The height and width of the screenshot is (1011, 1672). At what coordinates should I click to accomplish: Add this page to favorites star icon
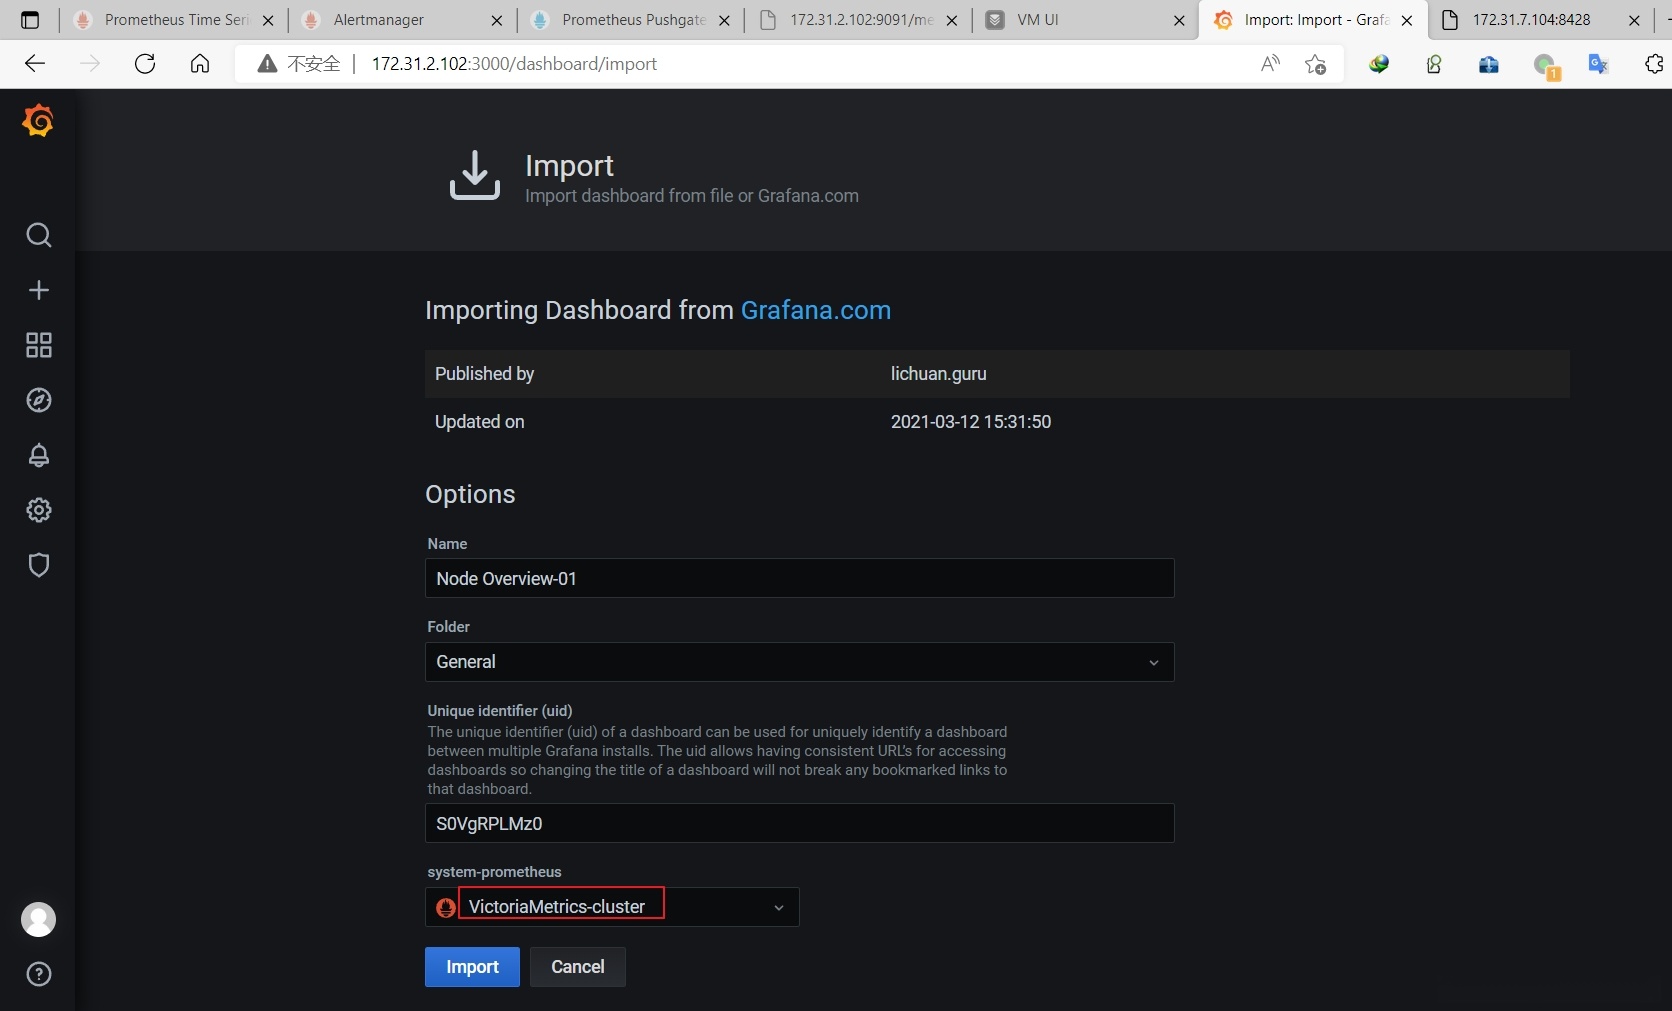click(1316, 64)
